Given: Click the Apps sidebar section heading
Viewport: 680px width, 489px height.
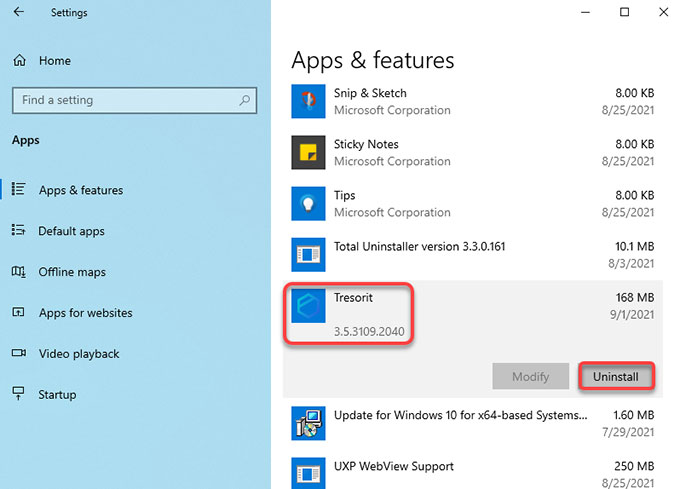Looking at the screenshot, I should 26,140.
